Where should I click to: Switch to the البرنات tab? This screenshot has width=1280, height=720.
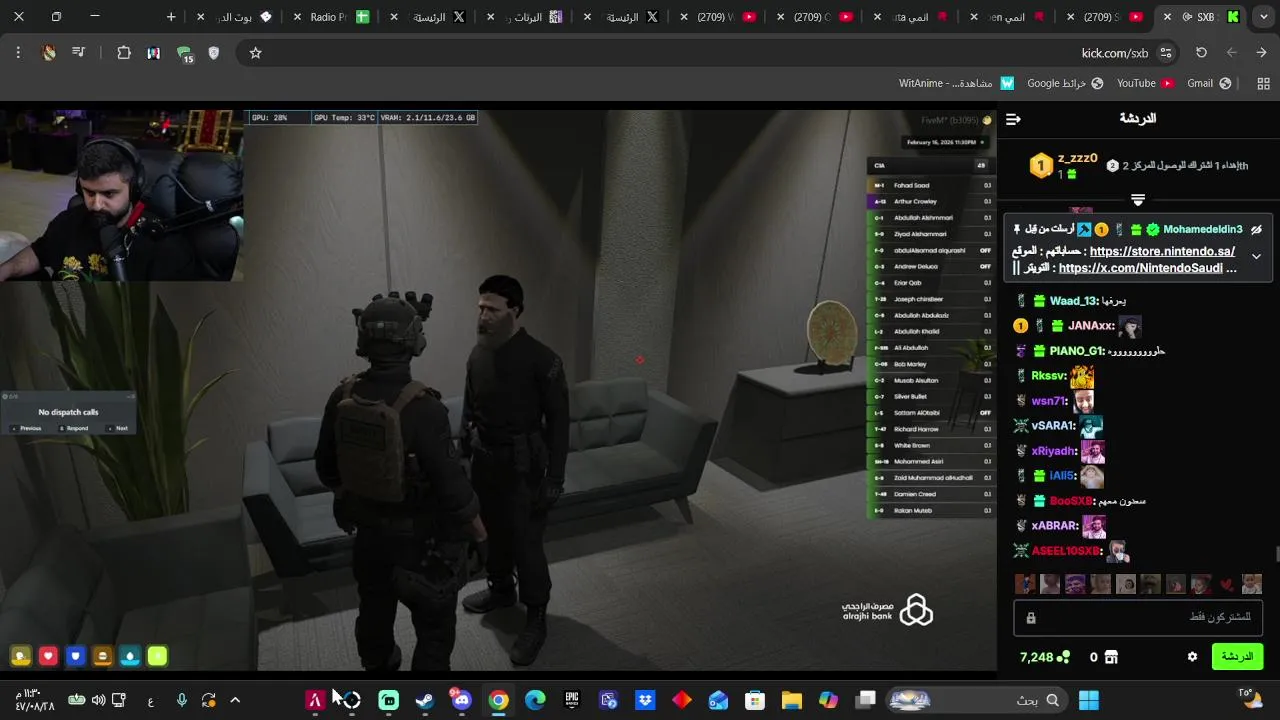524,17
